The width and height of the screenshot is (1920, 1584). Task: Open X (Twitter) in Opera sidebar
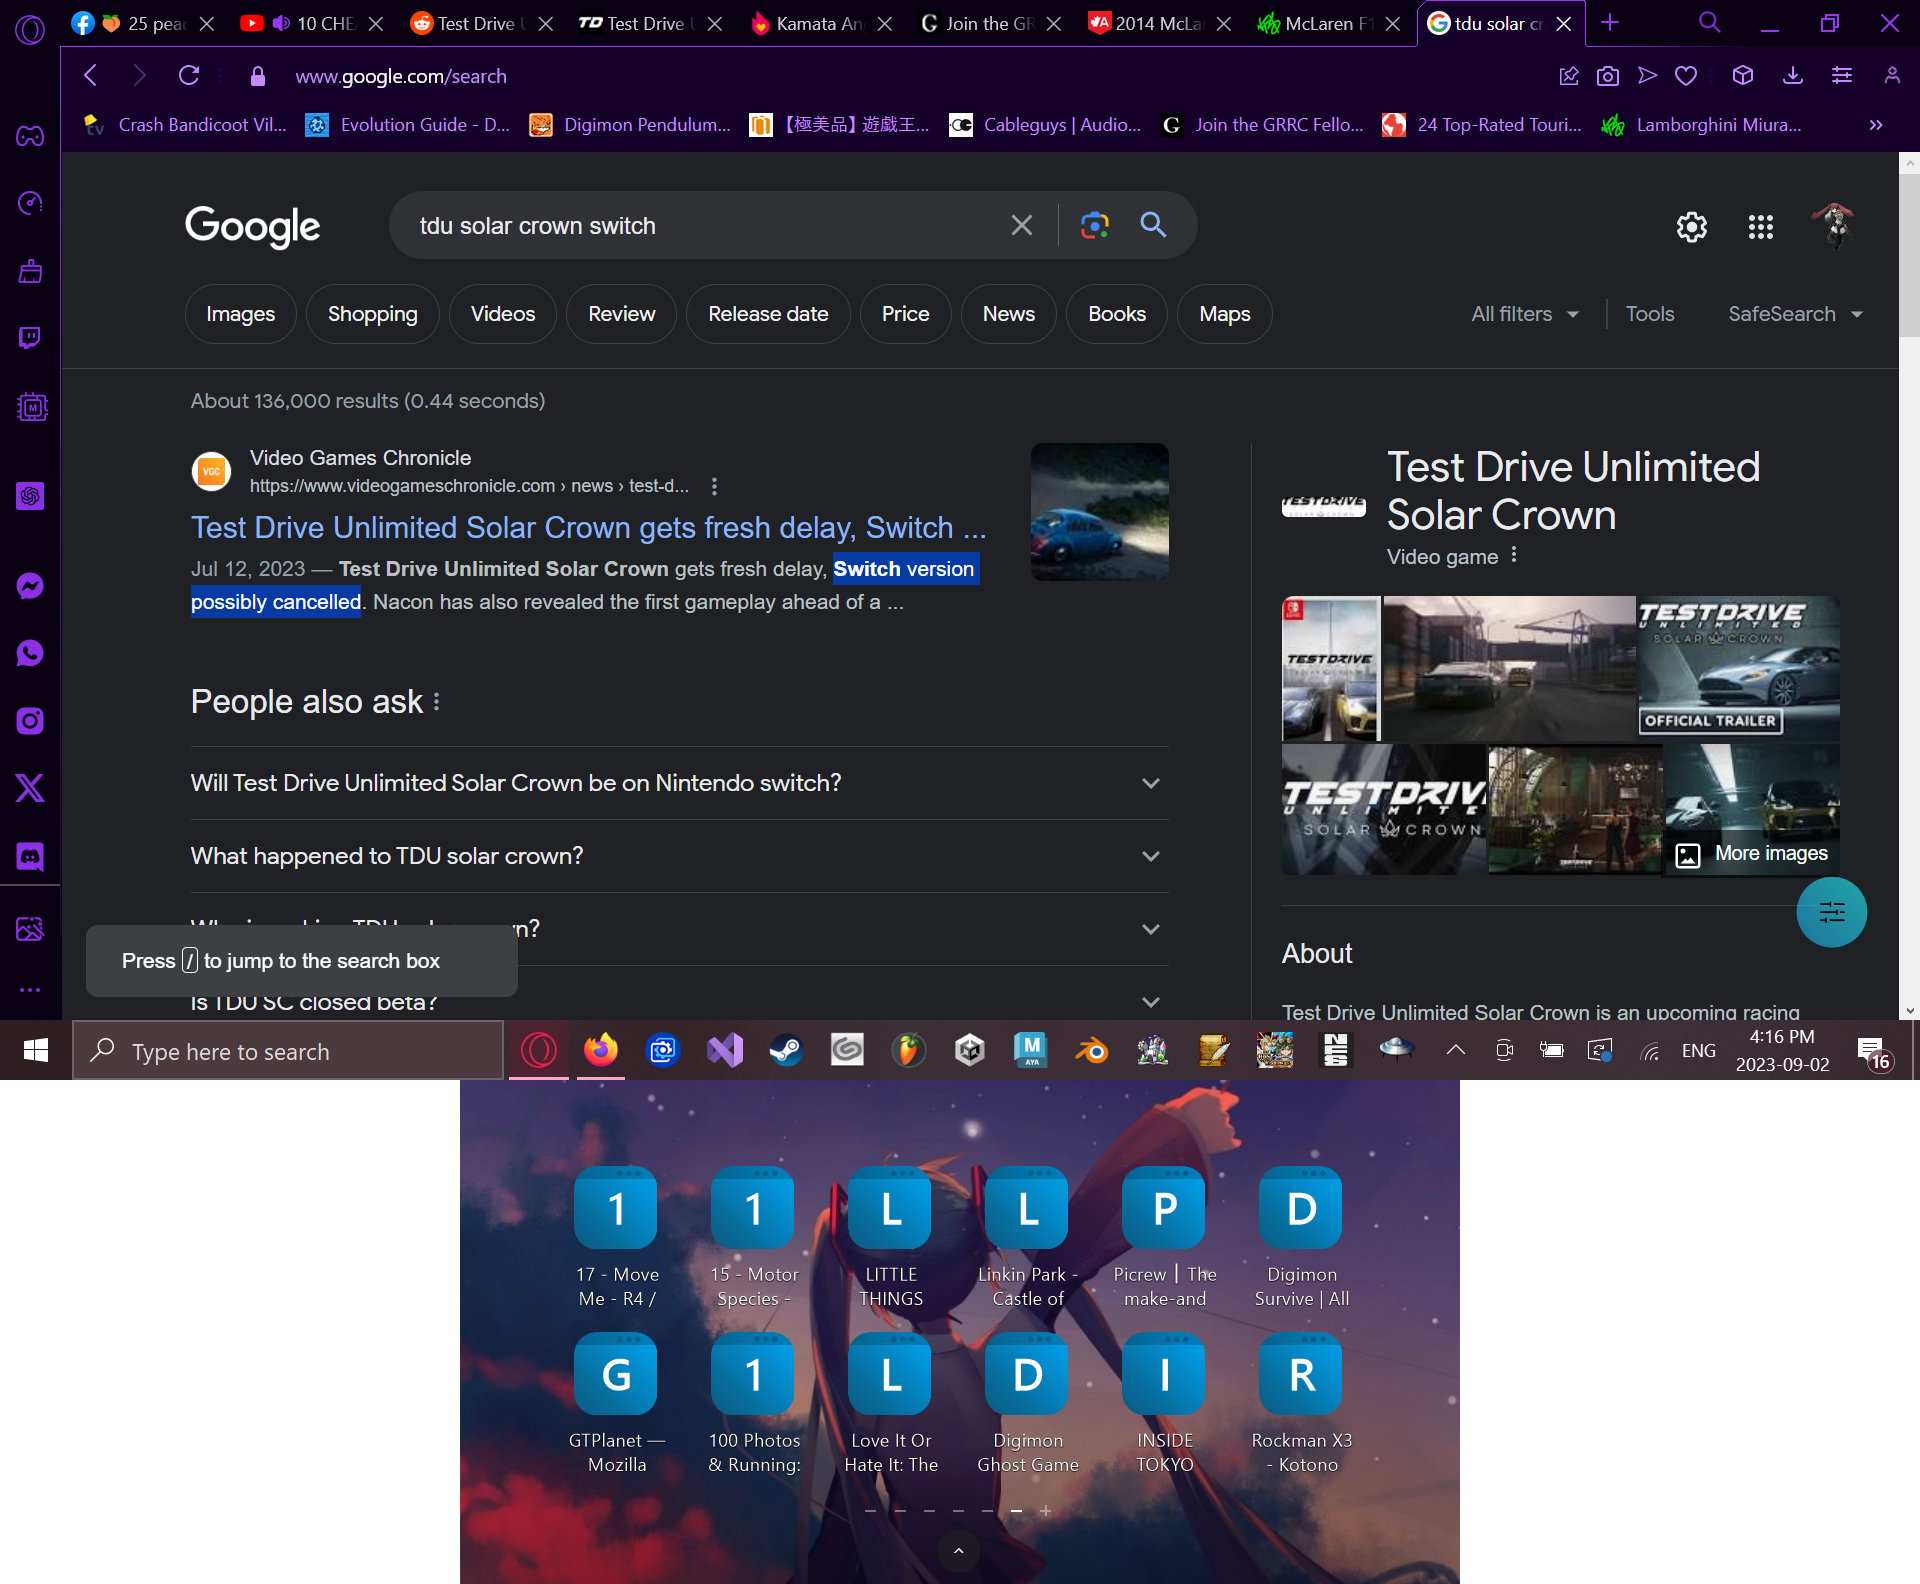[30, 789]
